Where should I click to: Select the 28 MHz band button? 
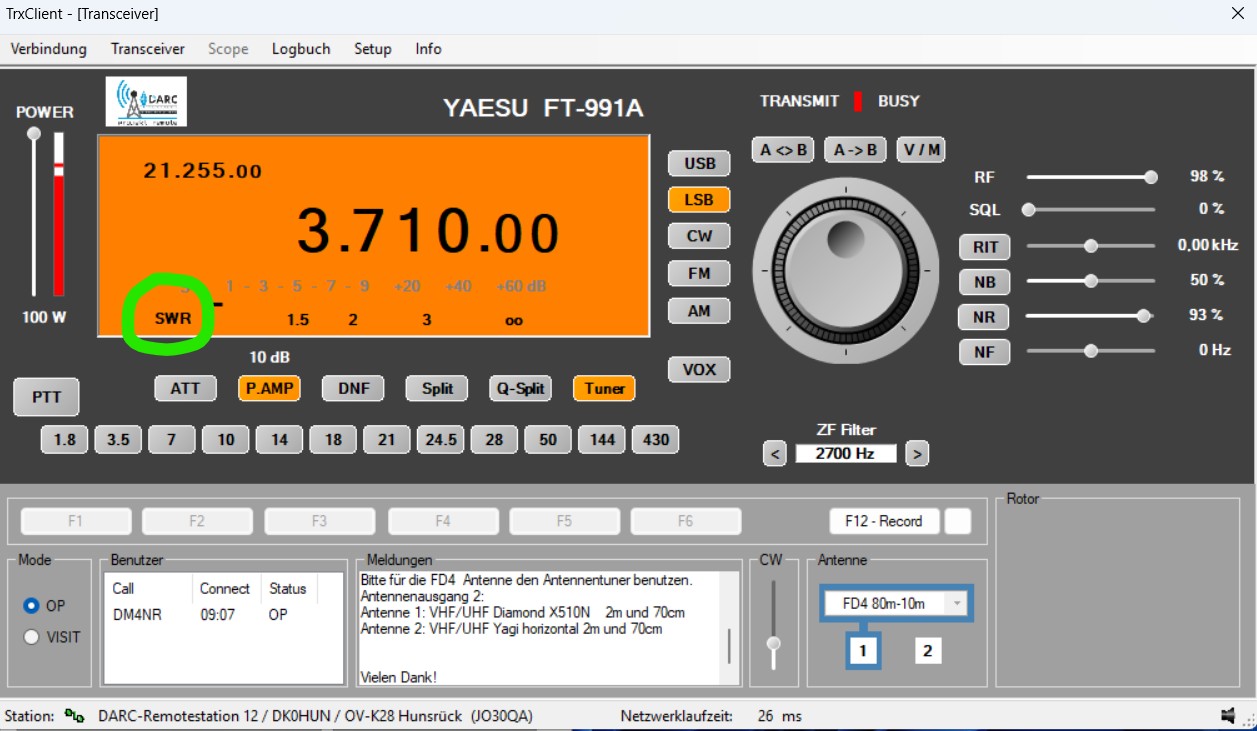point(494,440)
